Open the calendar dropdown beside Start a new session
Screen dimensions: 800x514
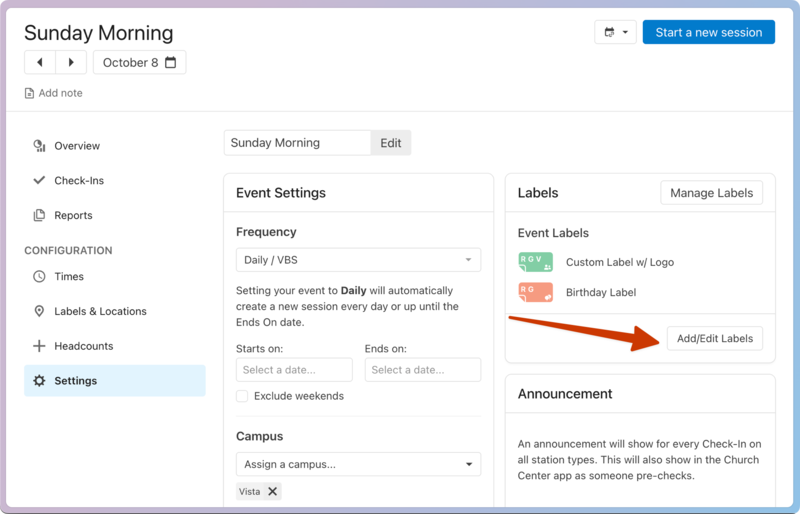tap(615, 32)
